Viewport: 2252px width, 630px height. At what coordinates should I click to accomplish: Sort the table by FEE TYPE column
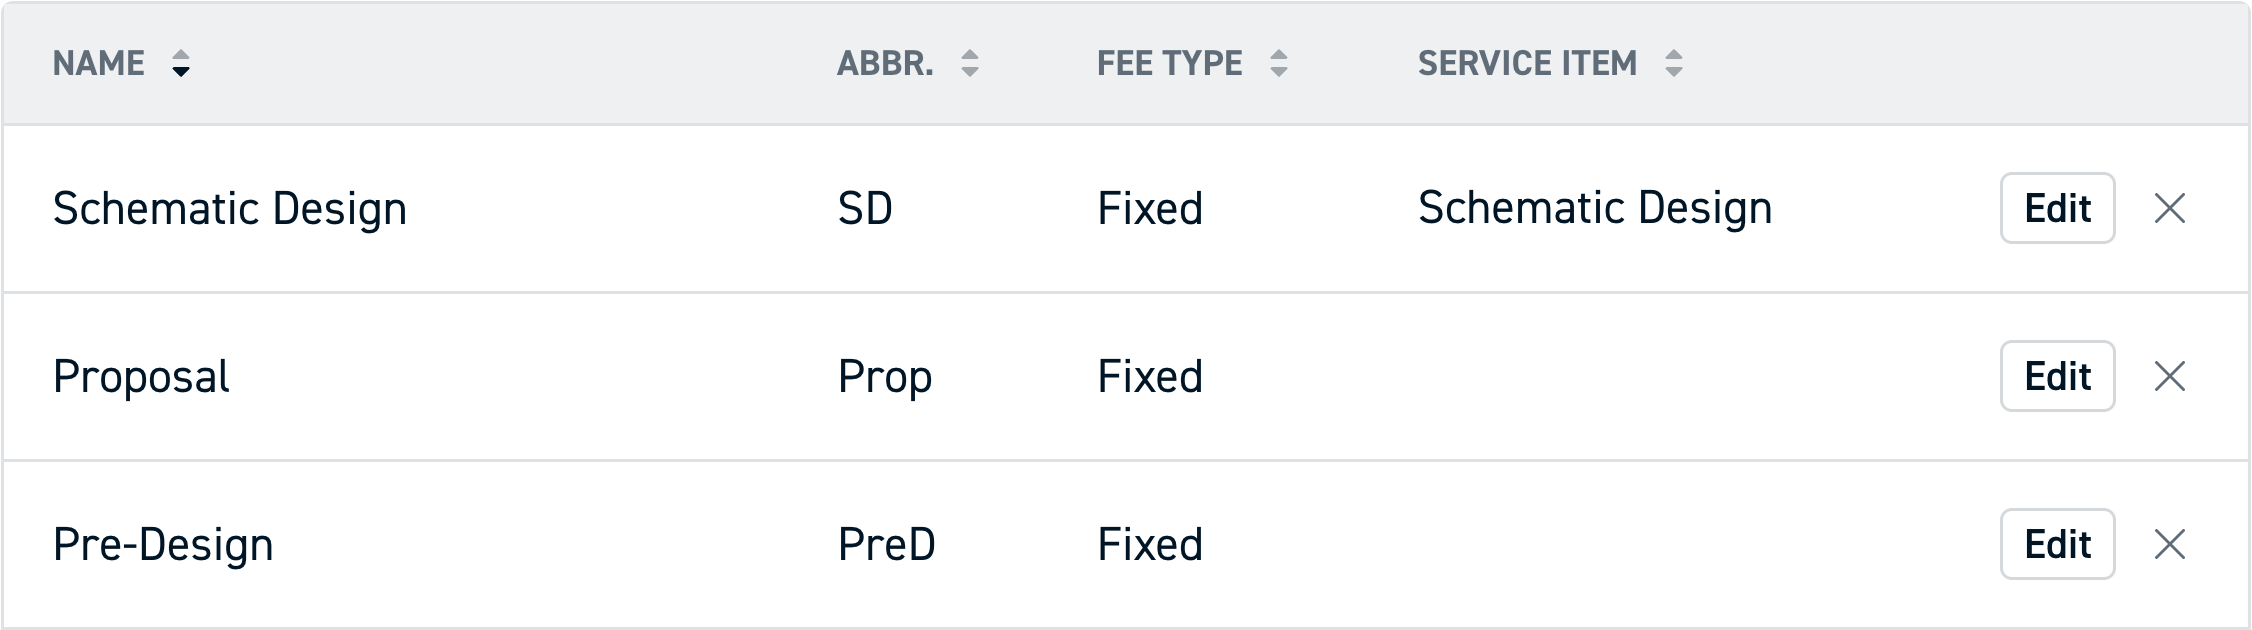pyautogui.click(x=1170, y=63)
